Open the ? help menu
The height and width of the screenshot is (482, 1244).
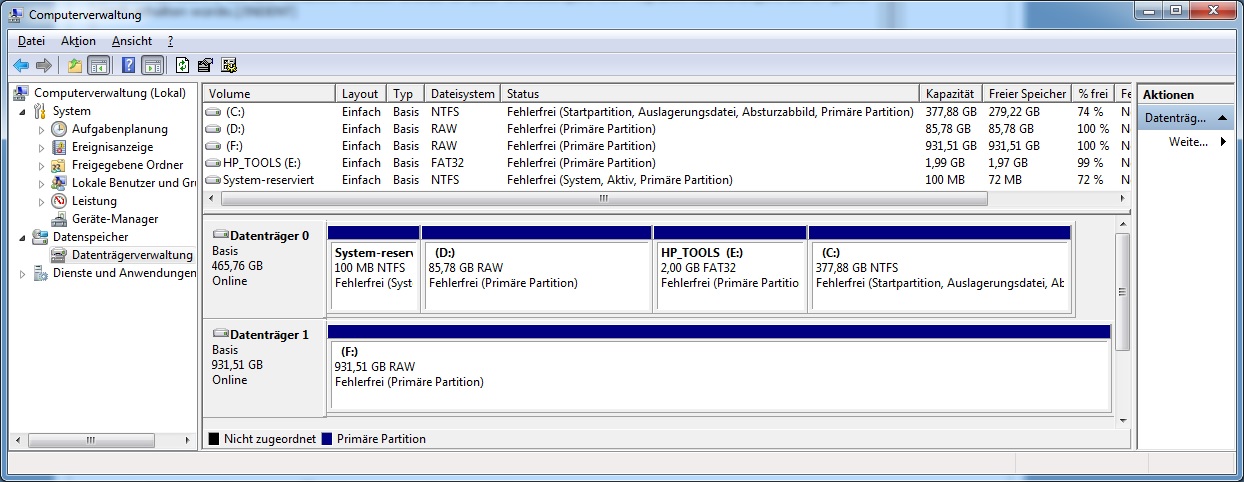[171, 41]
